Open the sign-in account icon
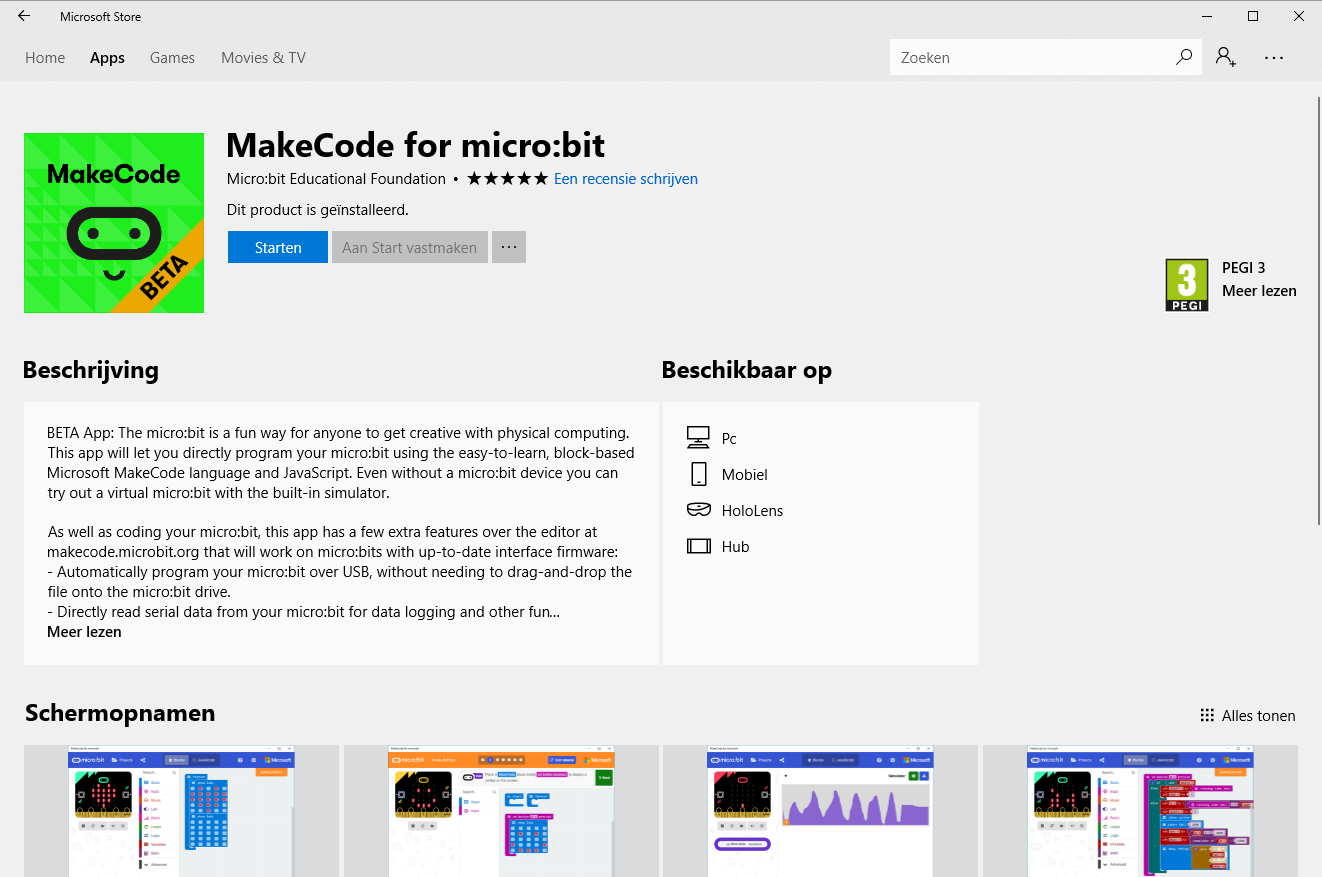1322x877 pixels. click(x=1225, y=58)
